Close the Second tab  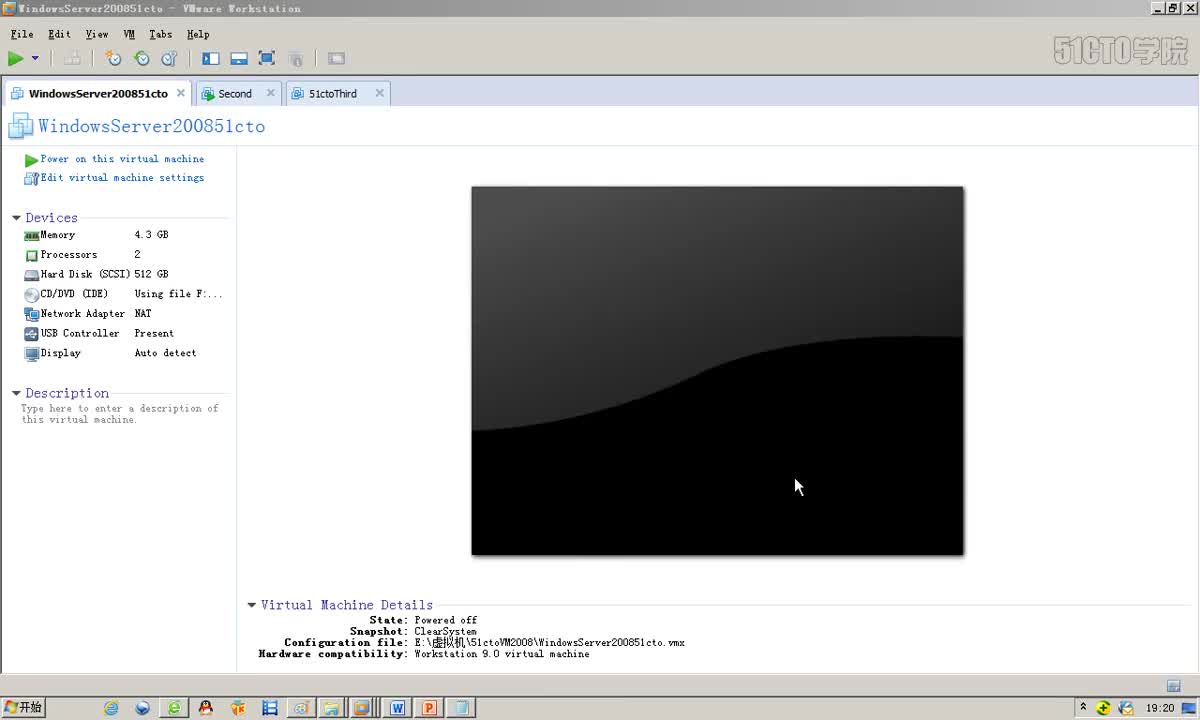pyautogui.click(x=271, y=93)
